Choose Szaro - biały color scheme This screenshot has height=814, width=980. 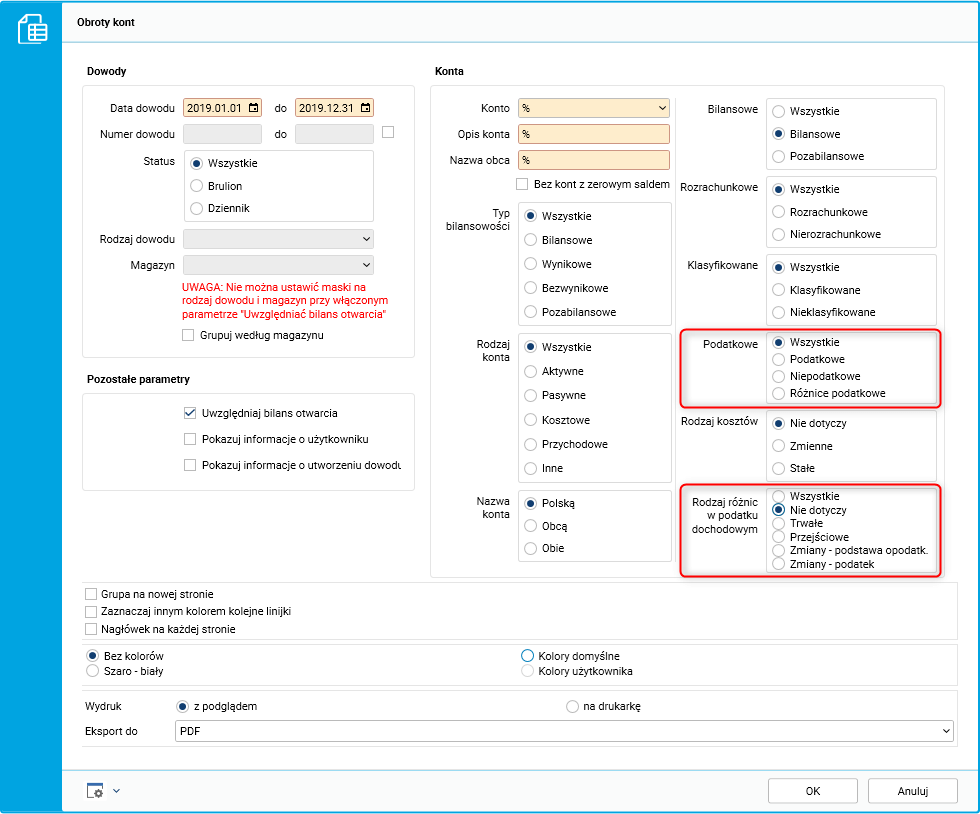[92, 671]
